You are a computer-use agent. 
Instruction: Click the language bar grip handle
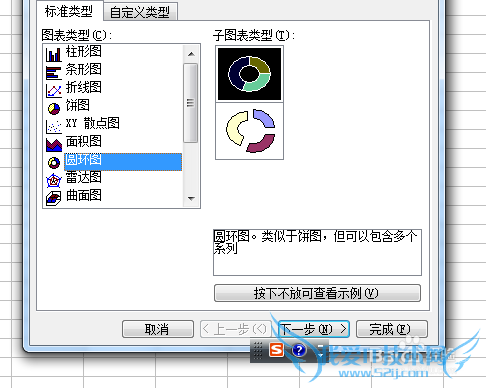click(258, 351)
